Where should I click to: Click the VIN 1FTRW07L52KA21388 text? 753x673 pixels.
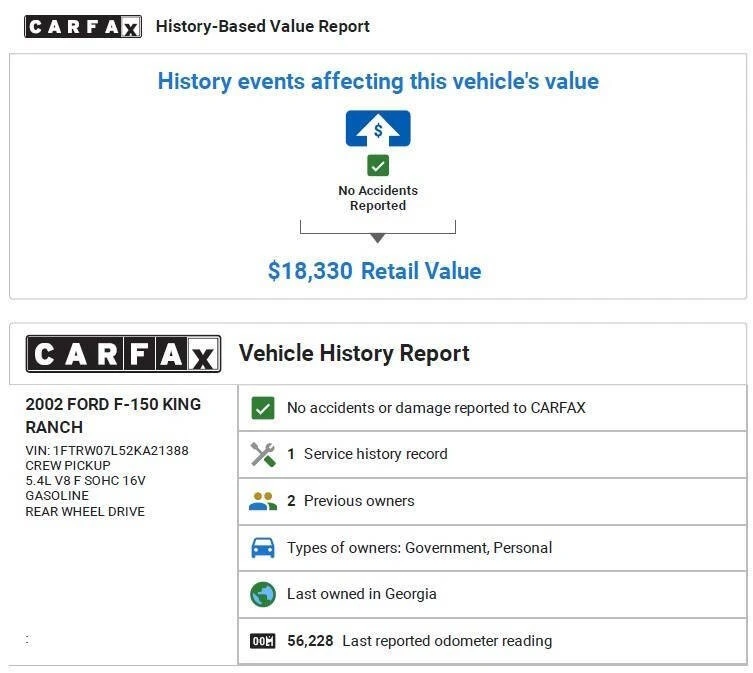tap(107, 451)
